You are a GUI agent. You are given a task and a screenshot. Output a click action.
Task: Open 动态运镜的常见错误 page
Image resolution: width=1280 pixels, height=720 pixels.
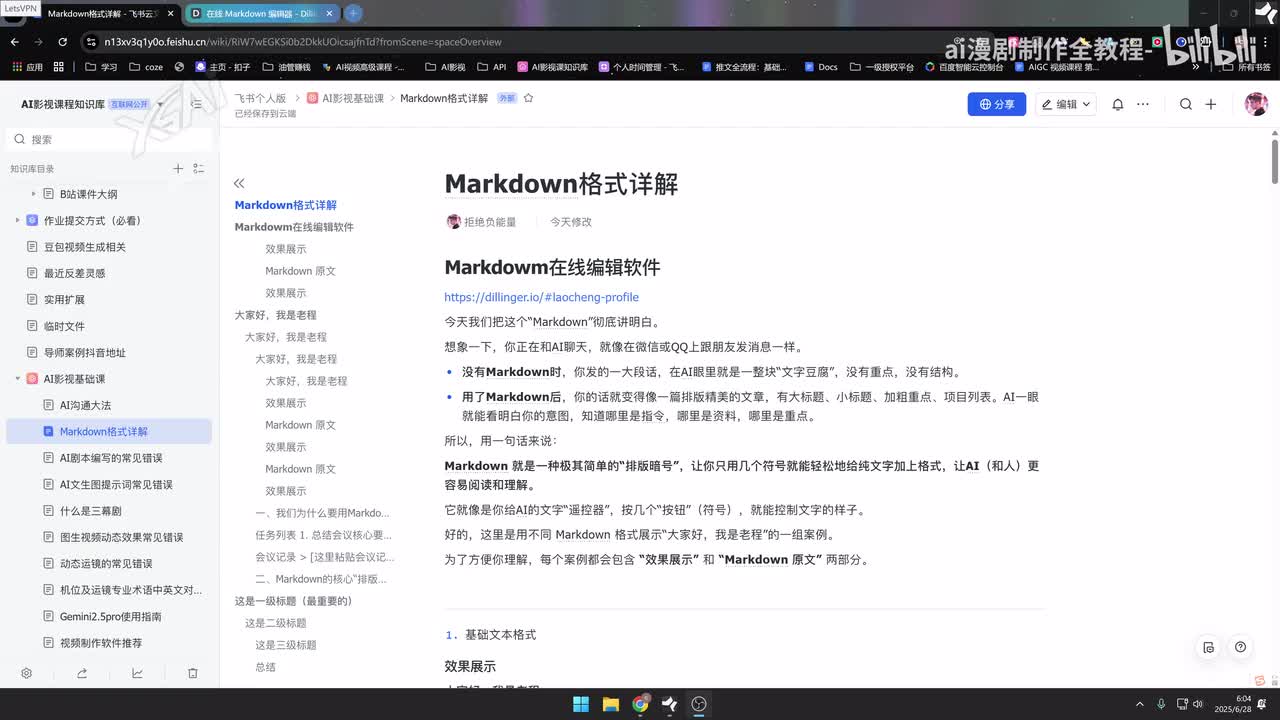(x=106, y=564)
